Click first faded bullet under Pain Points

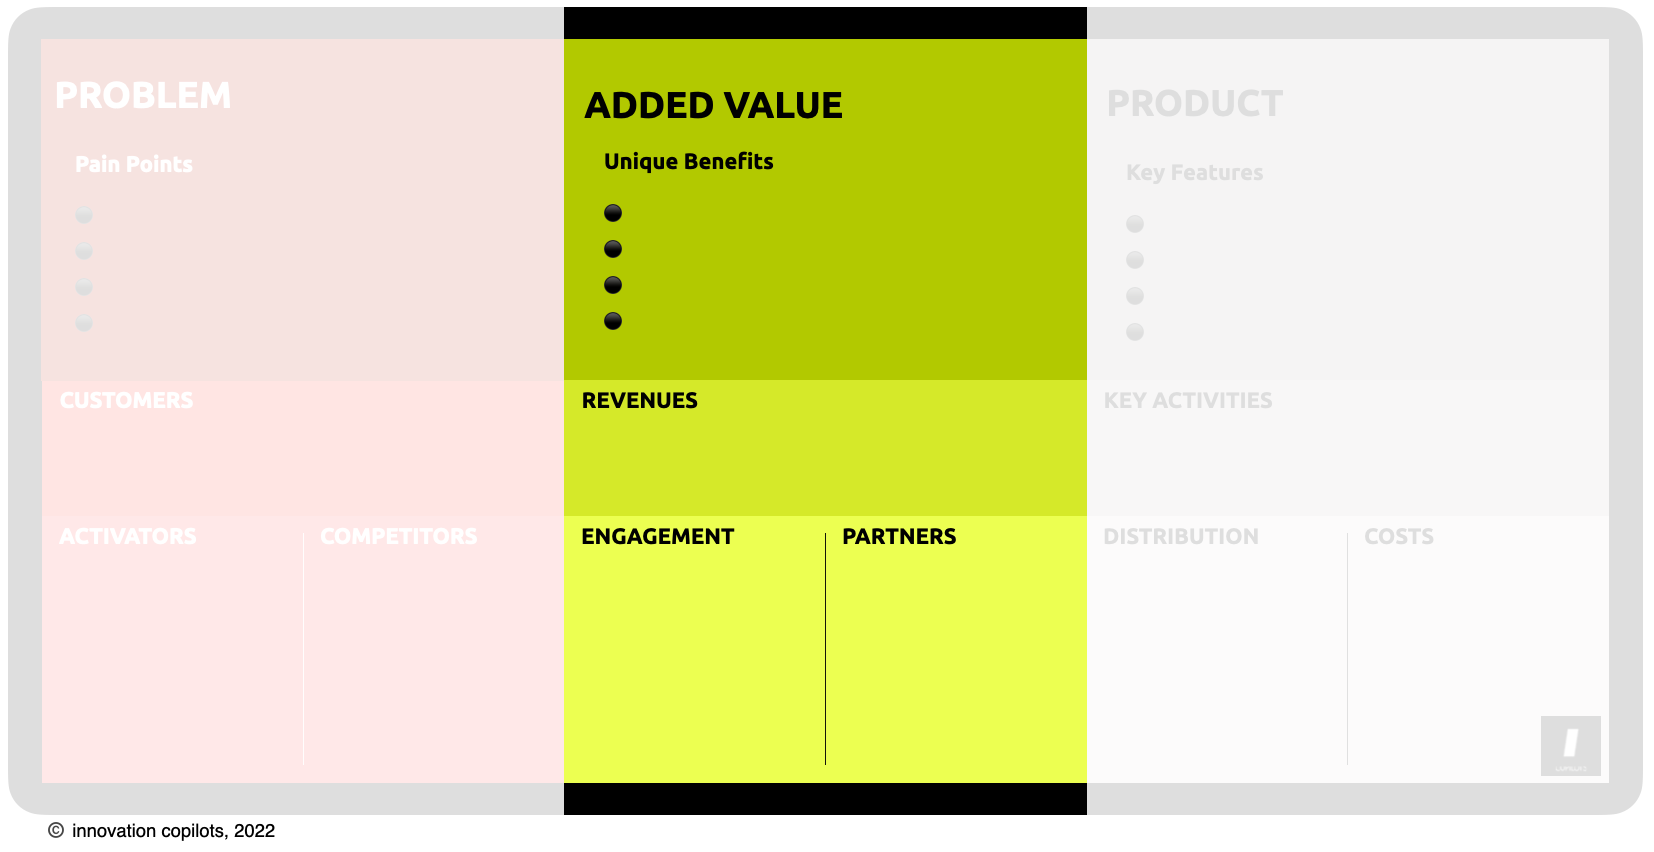84,215
